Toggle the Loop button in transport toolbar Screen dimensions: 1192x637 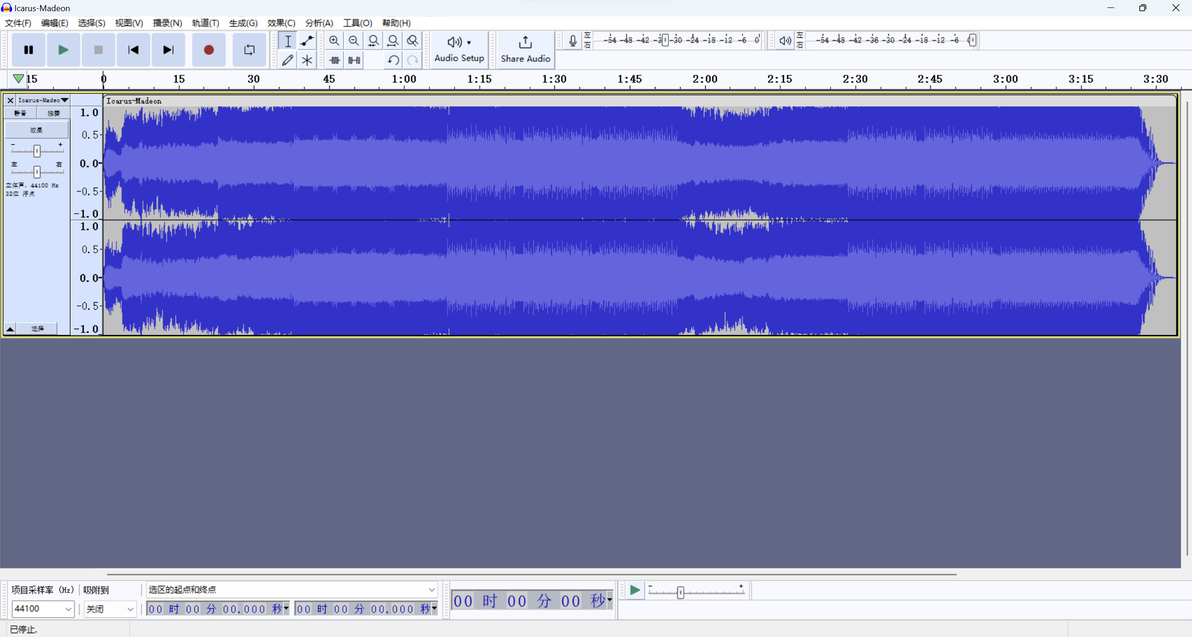(x=249, y=49)
